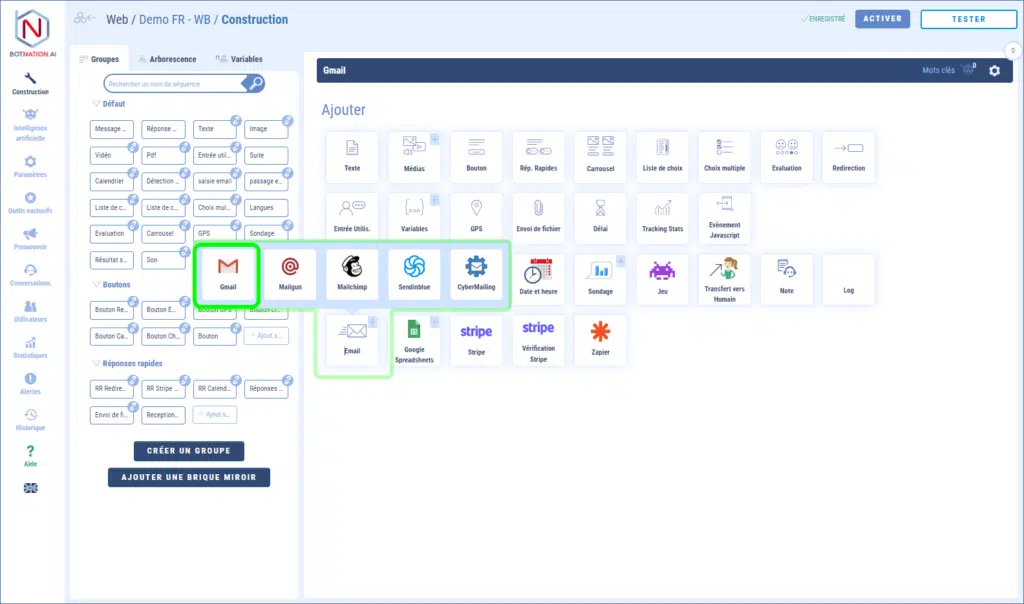Insert the GPS location block
The width and height of the screenshot is (1024, 604).
coord(476,214)
